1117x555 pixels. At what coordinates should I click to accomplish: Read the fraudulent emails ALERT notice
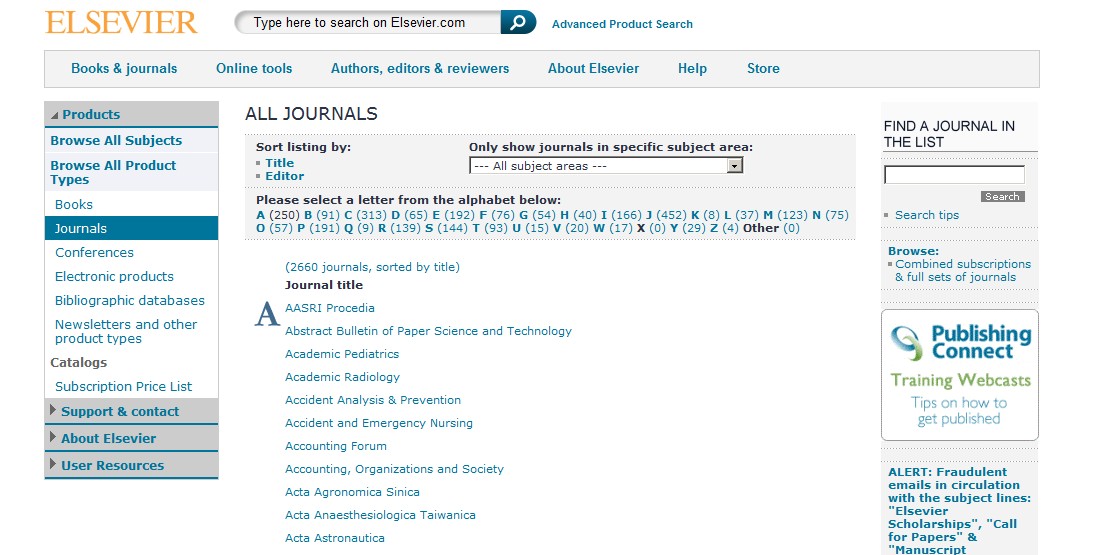click(959, 510)
